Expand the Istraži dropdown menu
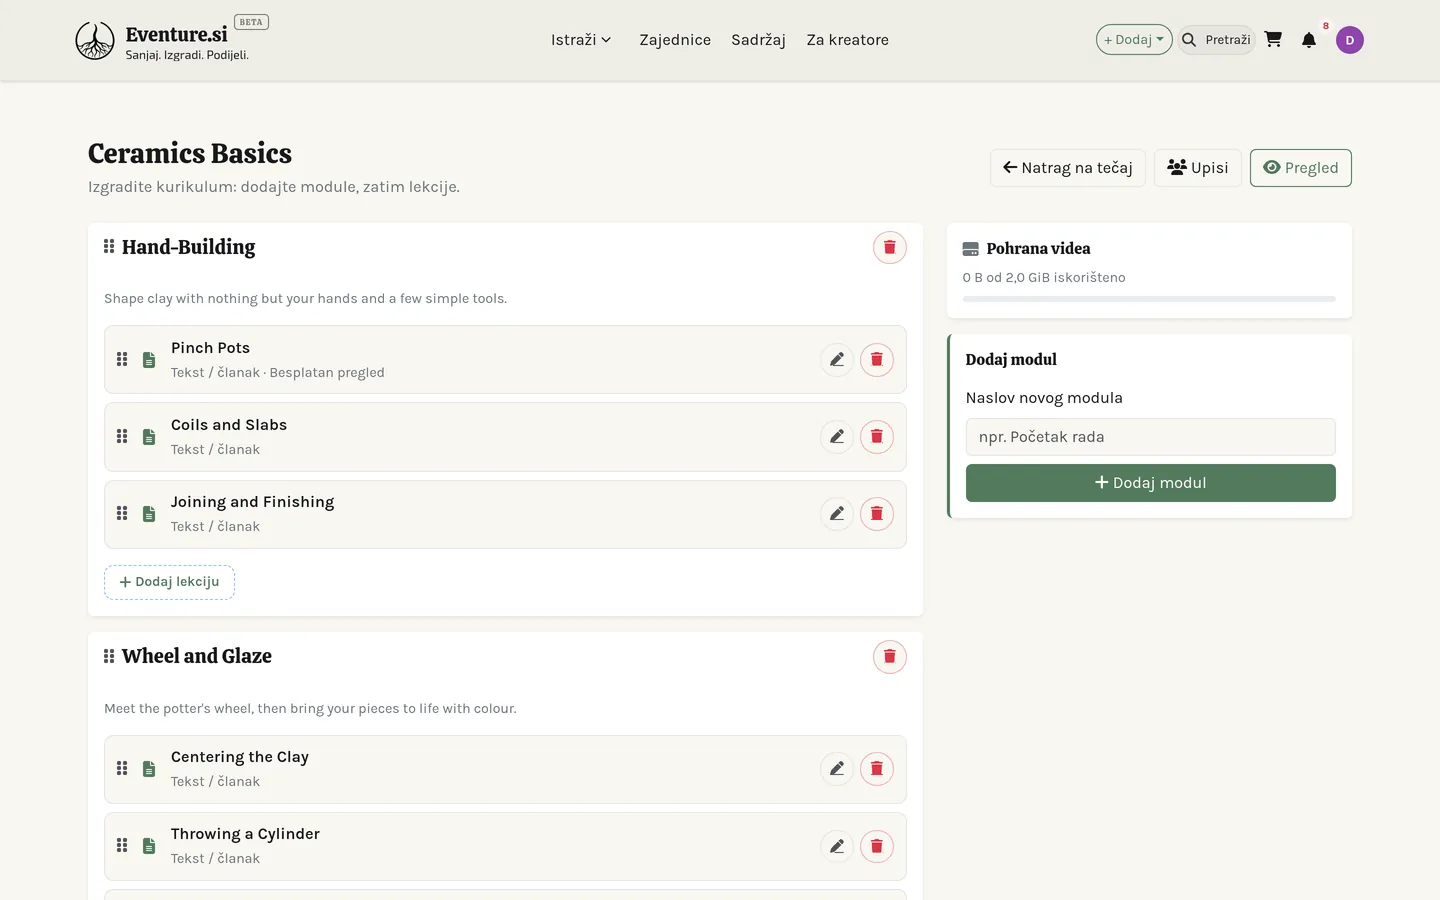Screen dimensions: 1440x900 581,40
